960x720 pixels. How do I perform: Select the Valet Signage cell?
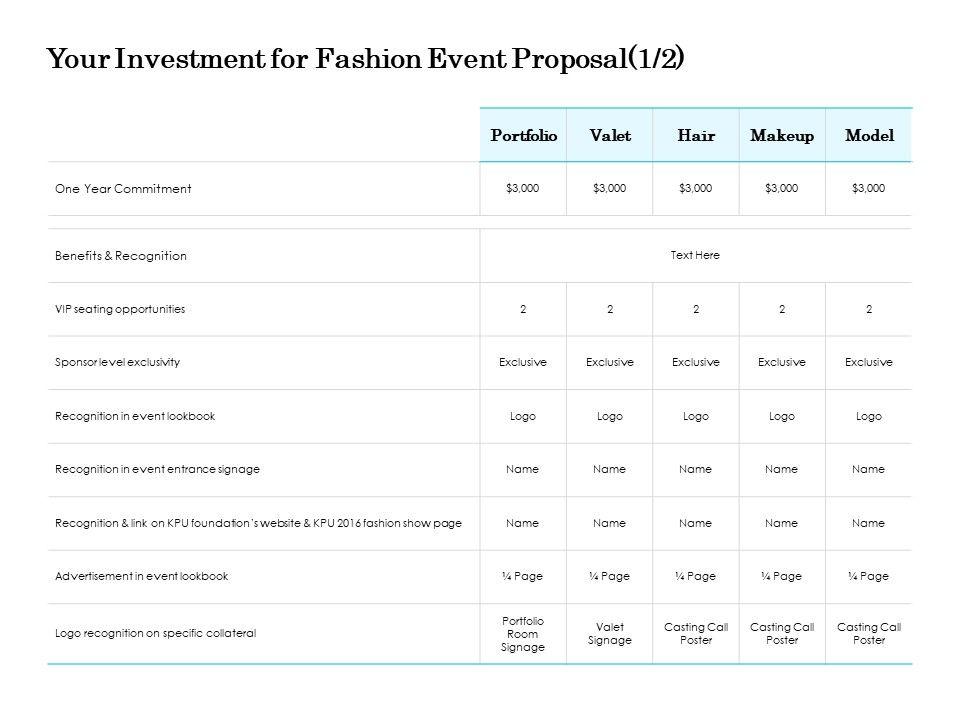pyautogui.click(x=610, y=634)
